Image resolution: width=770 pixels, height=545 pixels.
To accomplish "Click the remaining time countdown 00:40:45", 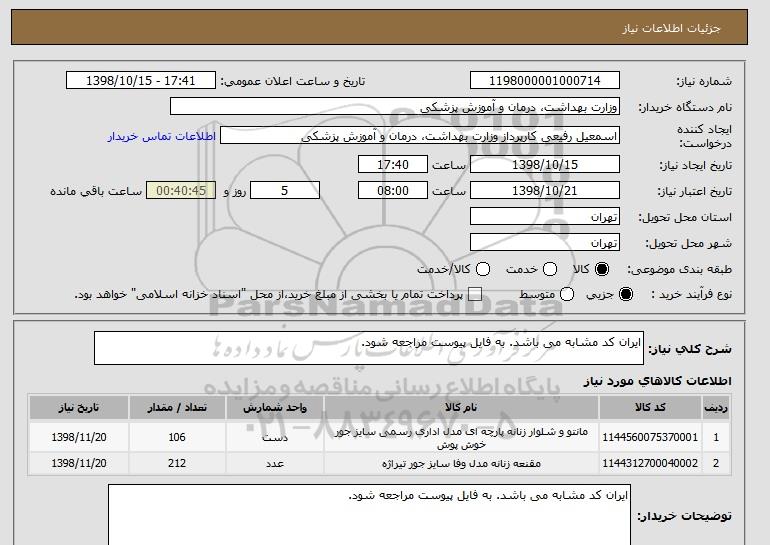I will point(181,190).
